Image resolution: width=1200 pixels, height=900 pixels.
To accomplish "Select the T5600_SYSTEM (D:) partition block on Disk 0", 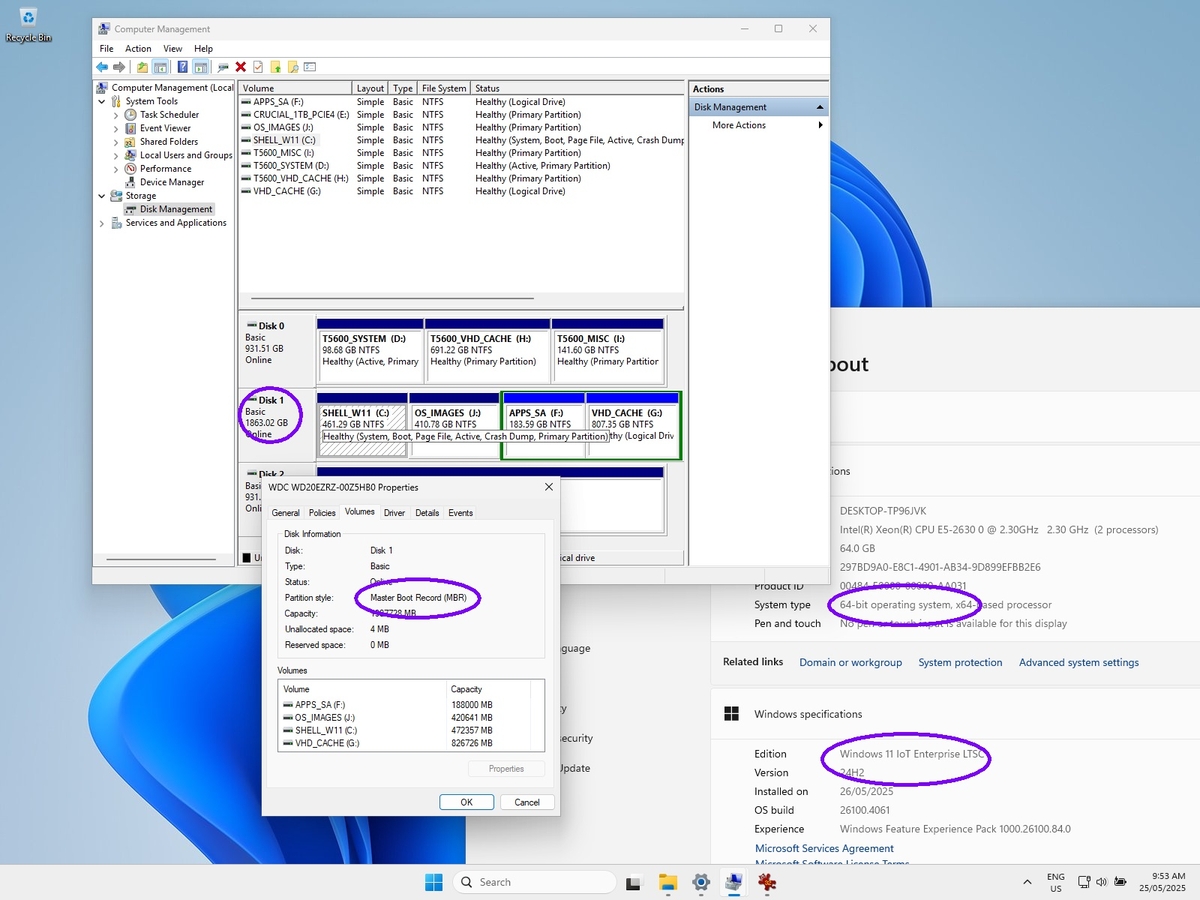I will (x=370, y=350).
